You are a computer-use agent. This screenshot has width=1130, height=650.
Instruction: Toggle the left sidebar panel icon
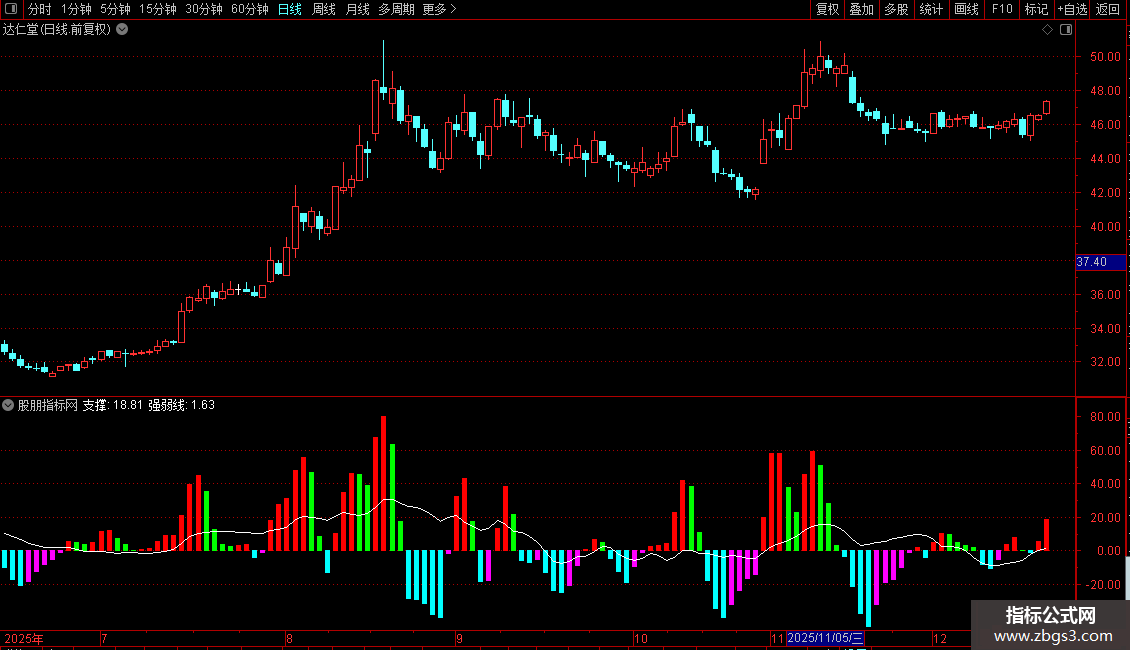tap(11, 9)
